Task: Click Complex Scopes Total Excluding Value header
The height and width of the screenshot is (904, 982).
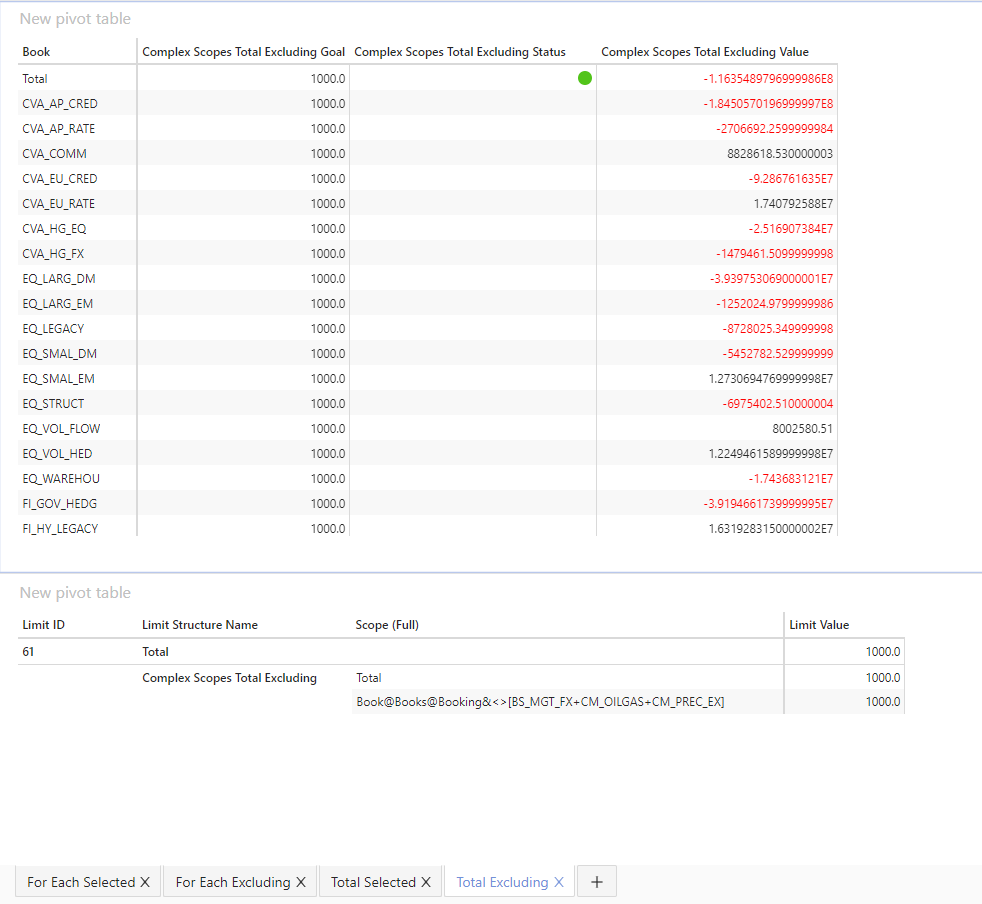Action: (705, 52)
